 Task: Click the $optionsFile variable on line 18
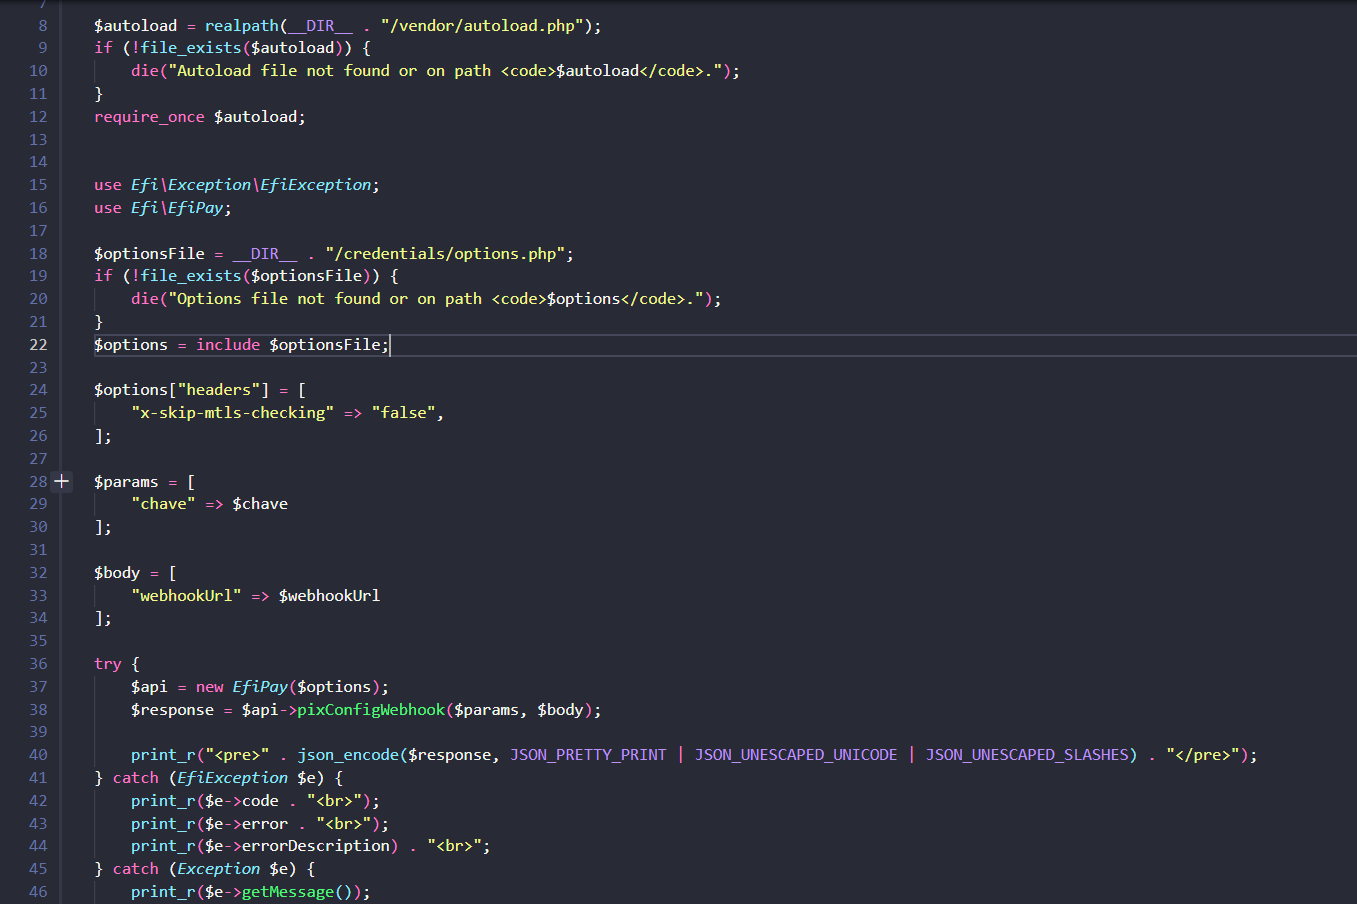pos(149,254)
